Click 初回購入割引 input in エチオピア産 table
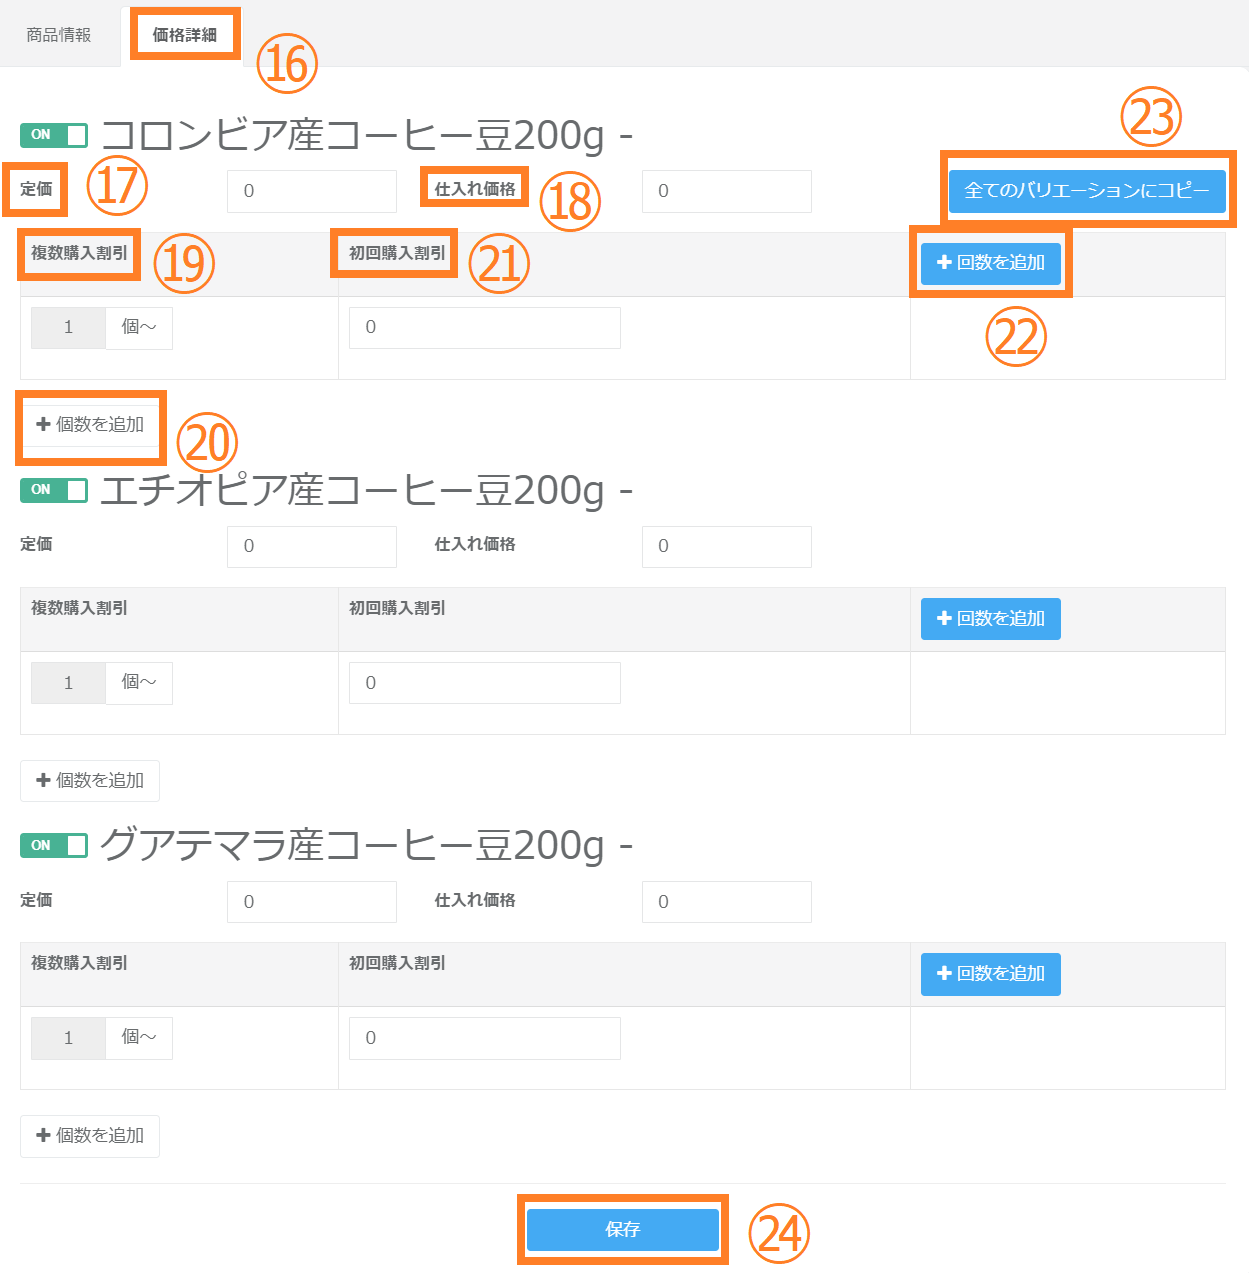 [485, 683]
